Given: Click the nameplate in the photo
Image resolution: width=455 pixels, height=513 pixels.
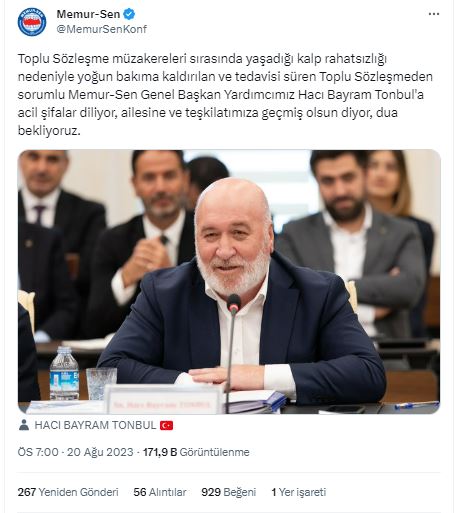Looking at the screenshot, I should [x=163, y=400].
